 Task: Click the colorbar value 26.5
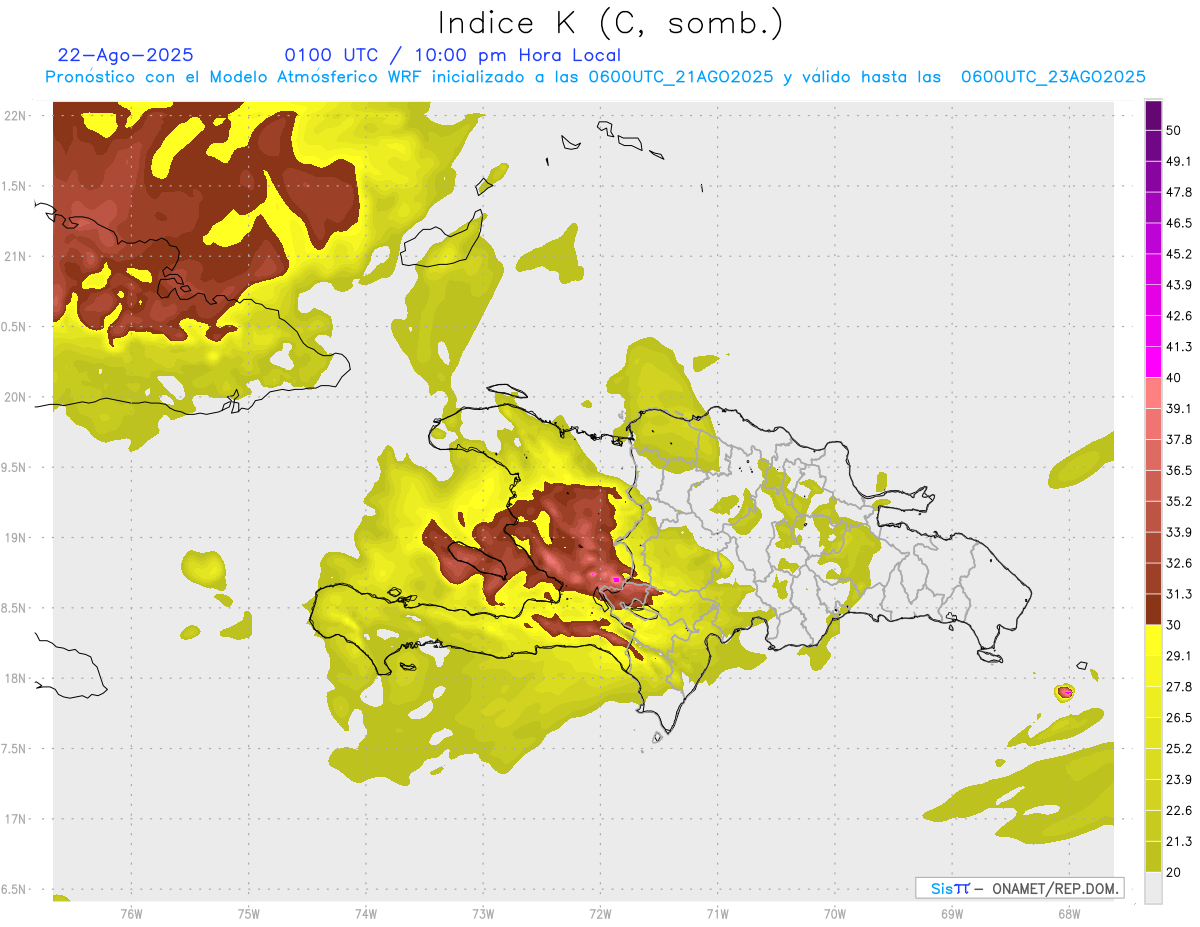(1179, 717)
